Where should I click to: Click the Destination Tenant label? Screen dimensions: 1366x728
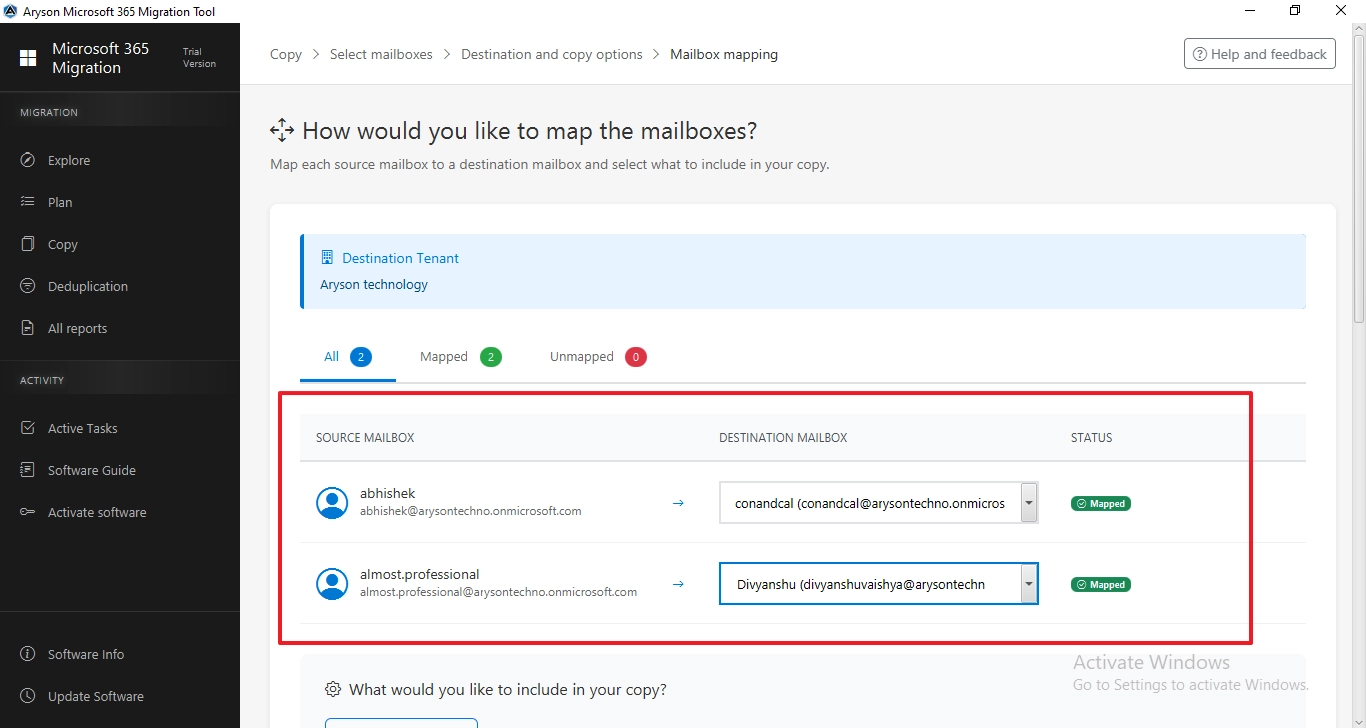[x=400, y=258]
